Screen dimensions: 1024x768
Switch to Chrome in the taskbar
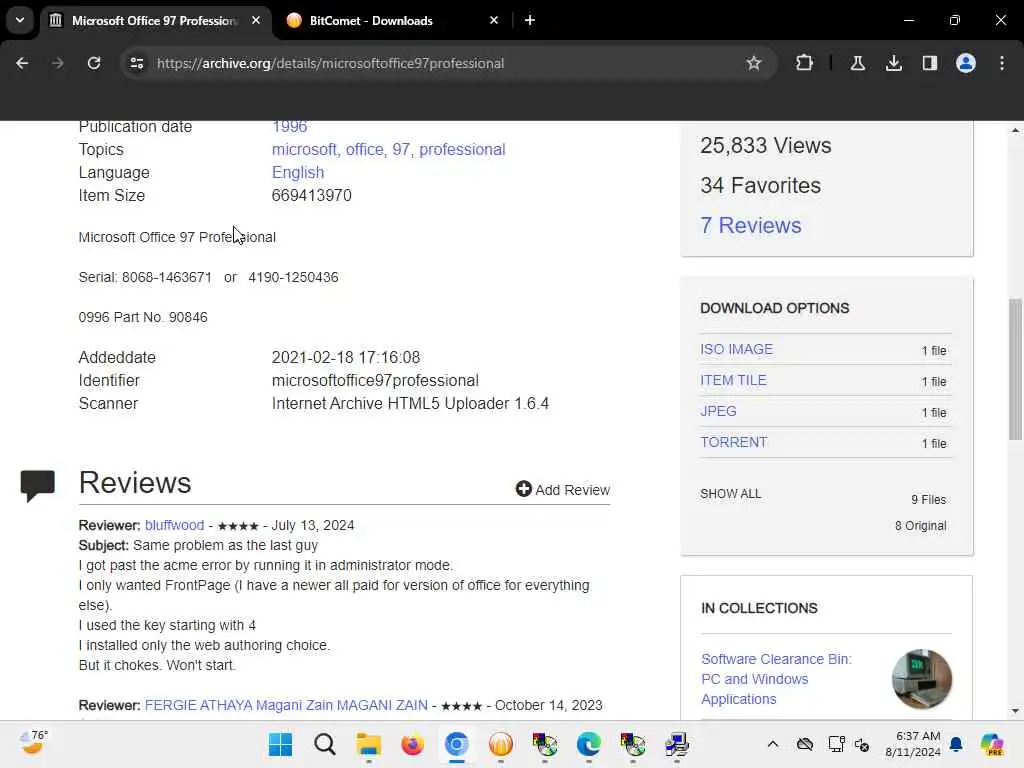pos(456,744)
